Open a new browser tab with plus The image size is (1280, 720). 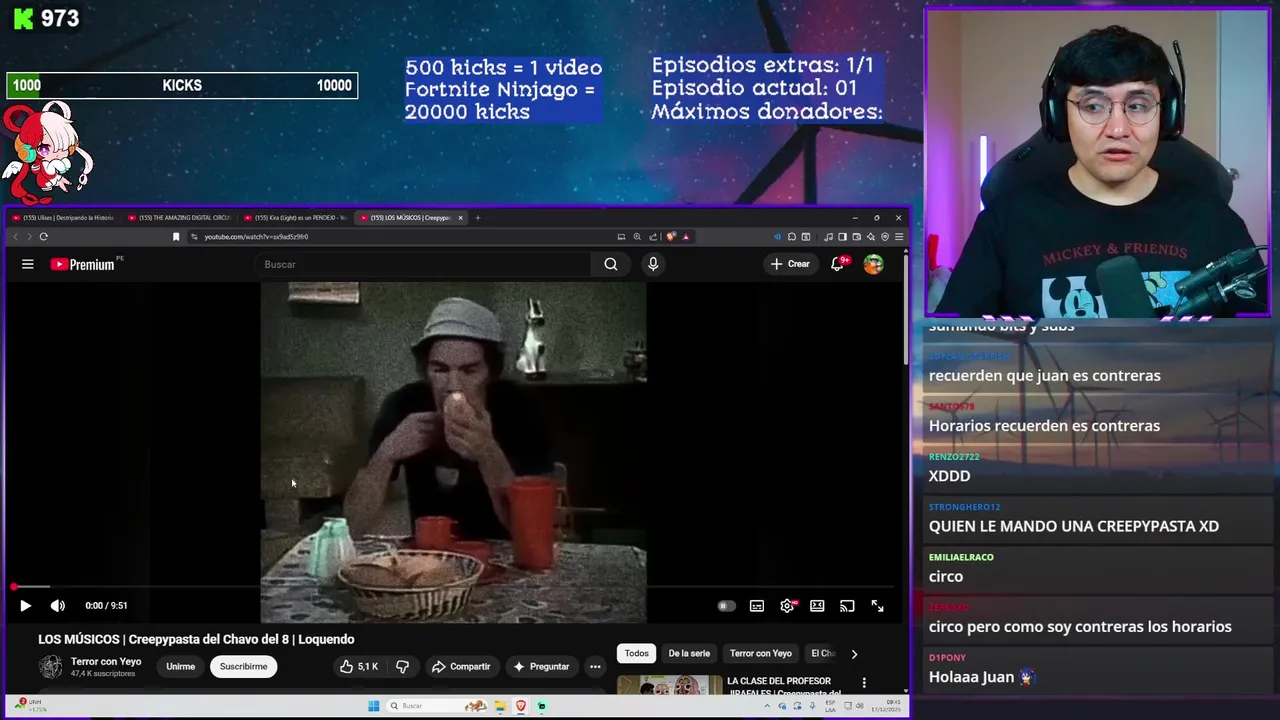click(x=478, y=218)
